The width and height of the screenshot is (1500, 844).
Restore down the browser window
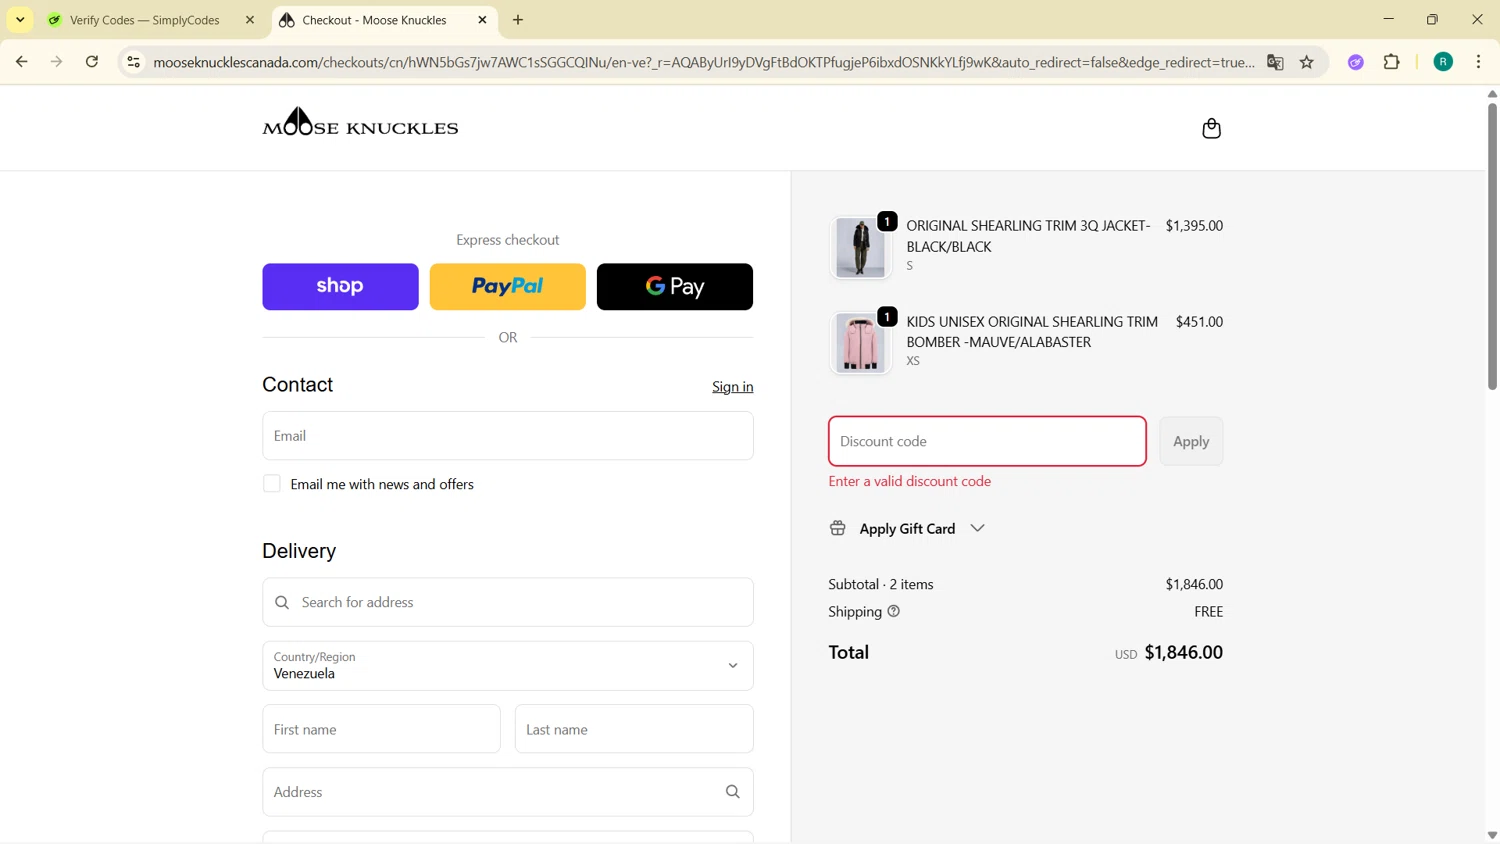pos(1433,19)
